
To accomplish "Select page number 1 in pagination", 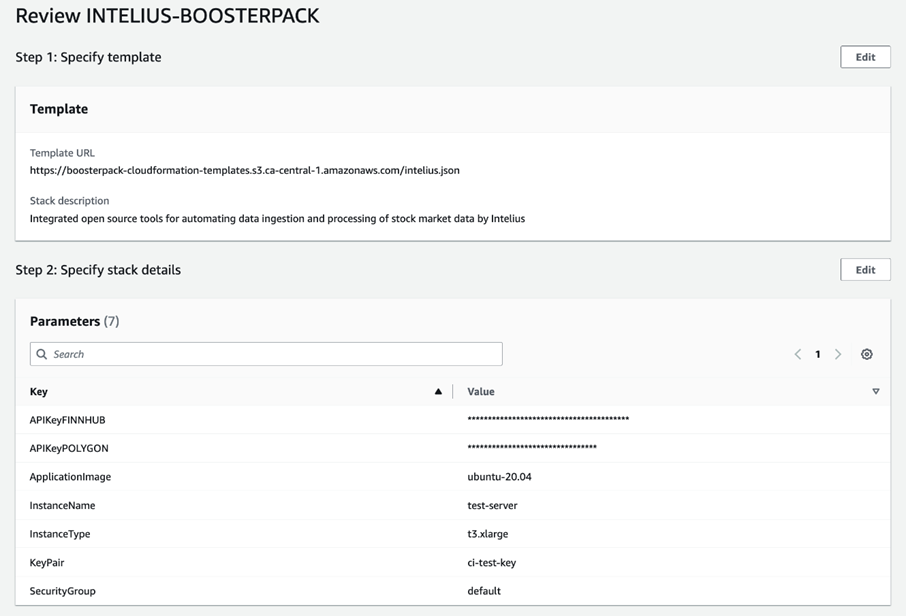I will pyautogui.click(x=818, y=354).
